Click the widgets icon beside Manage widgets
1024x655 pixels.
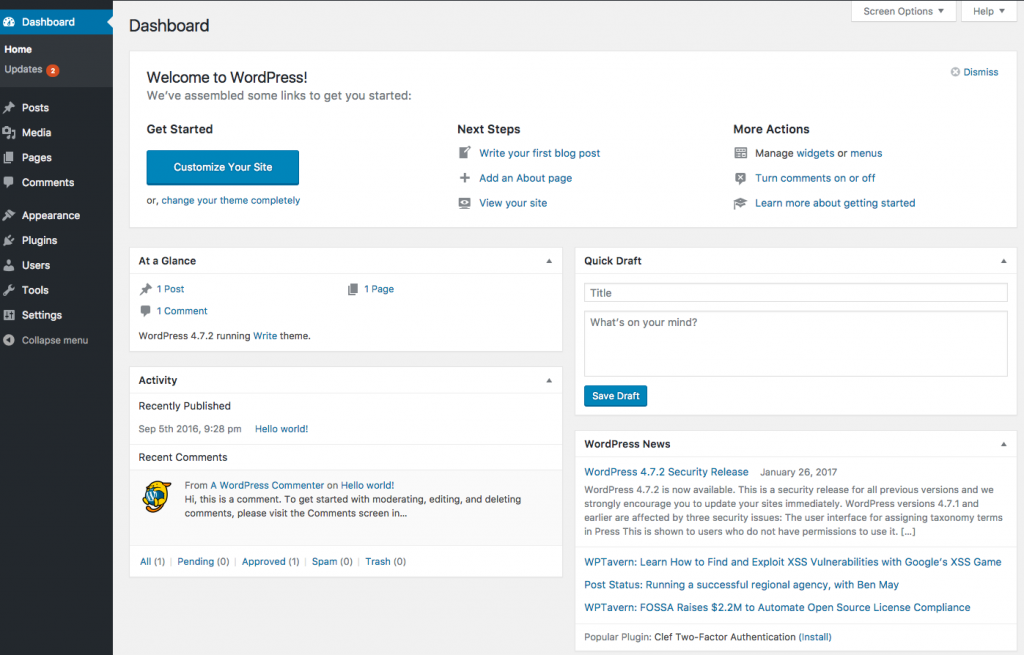741,153
